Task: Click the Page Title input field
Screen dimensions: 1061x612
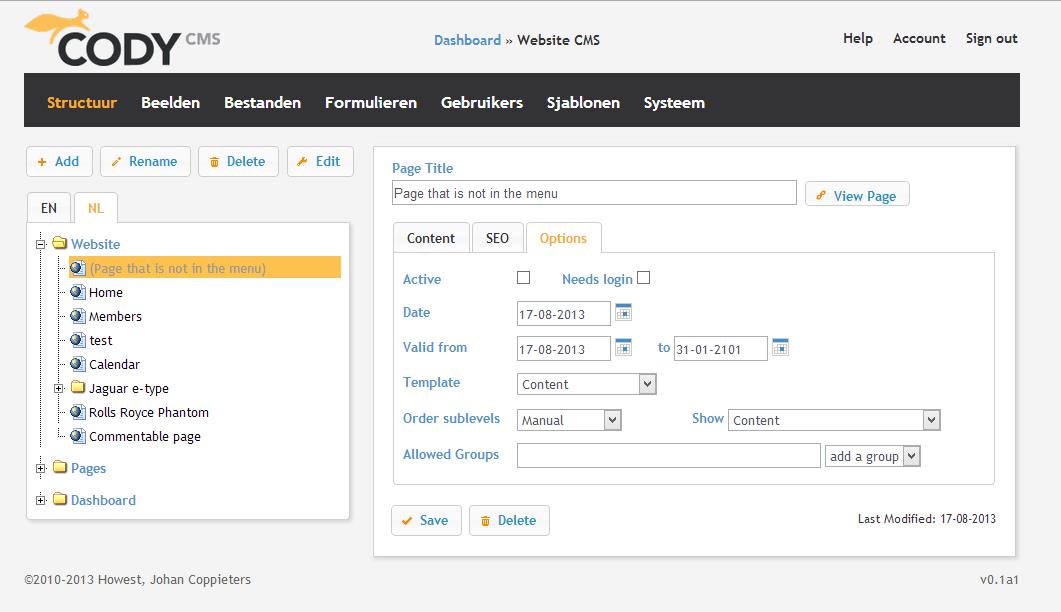Action: coord(594,193)
